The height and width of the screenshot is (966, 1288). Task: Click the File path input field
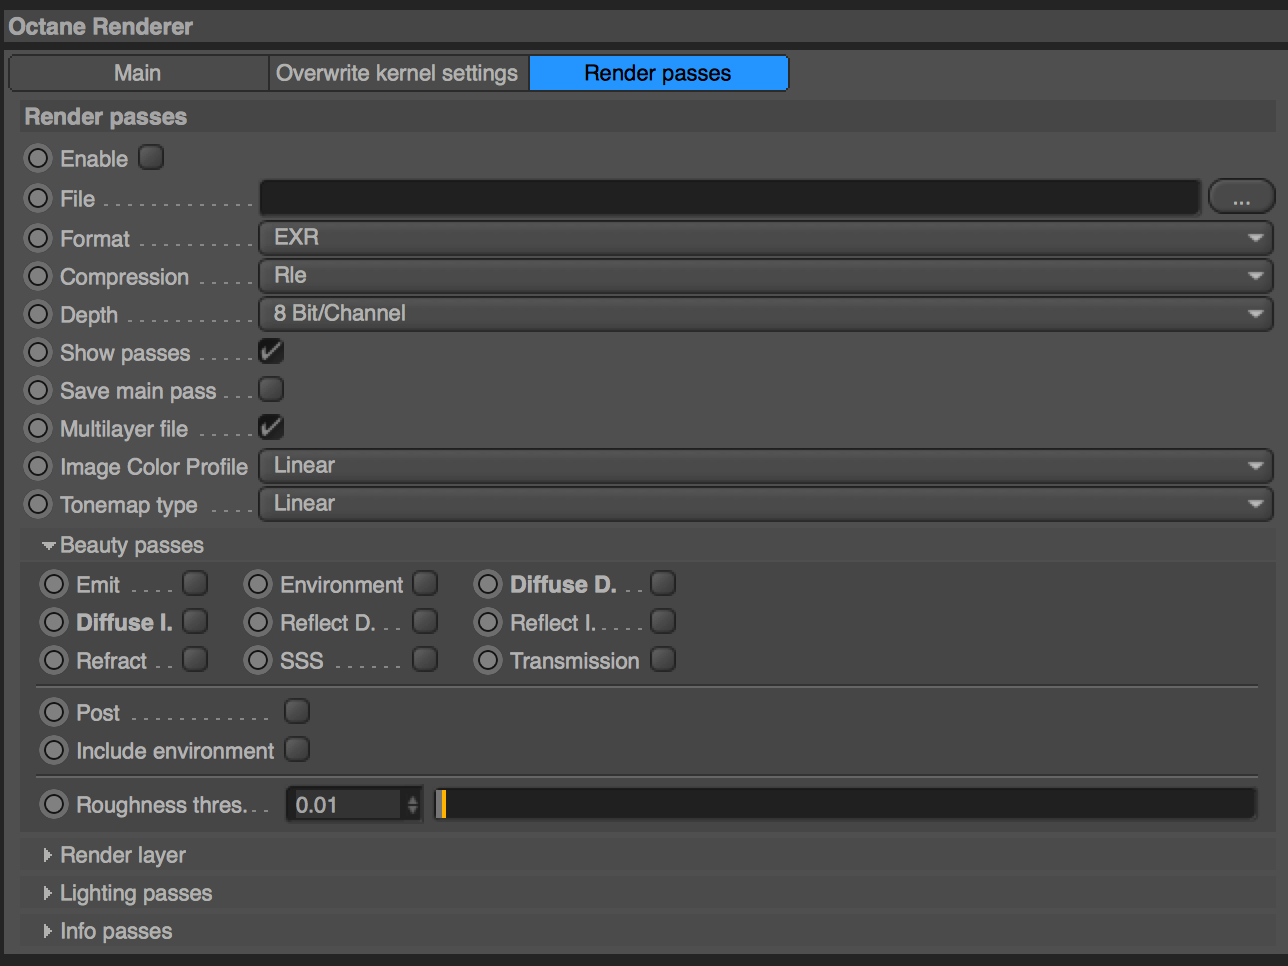point(730,197)
